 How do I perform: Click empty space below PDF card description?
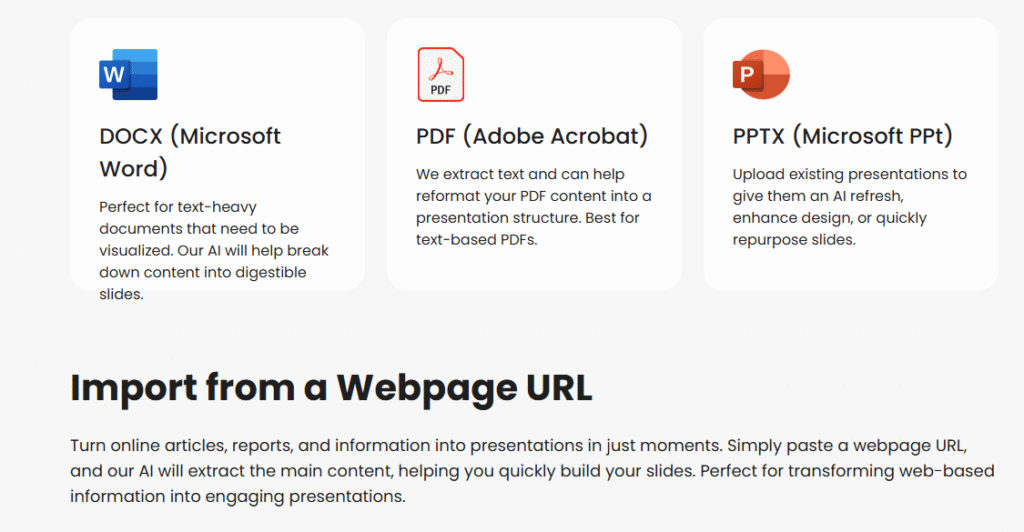[x=534, y=270]
